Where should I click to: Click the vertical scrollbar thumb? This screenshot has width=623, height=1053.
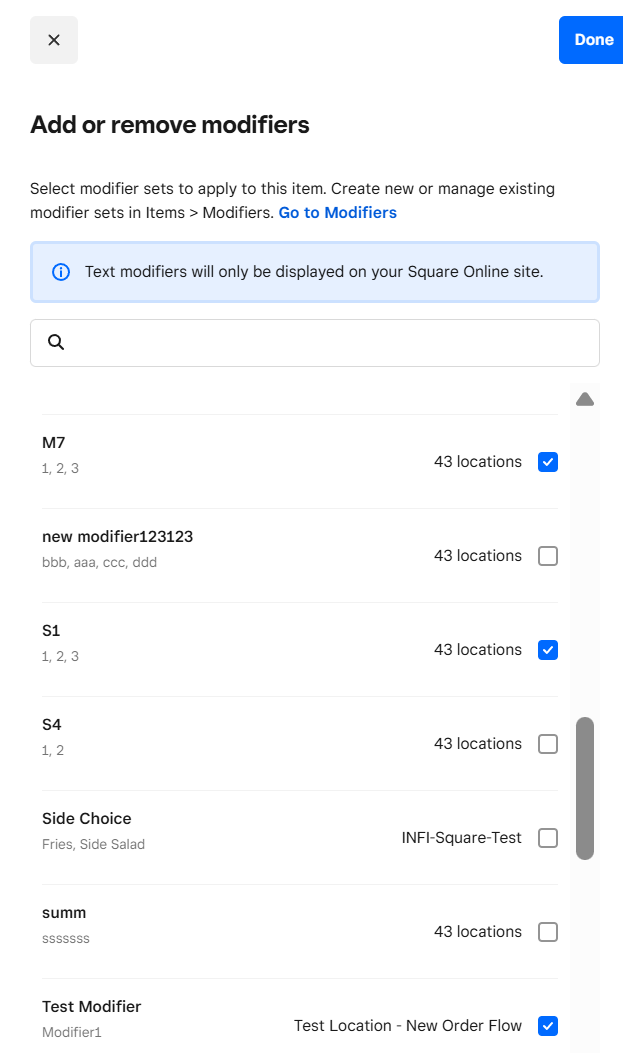point(585,788)
